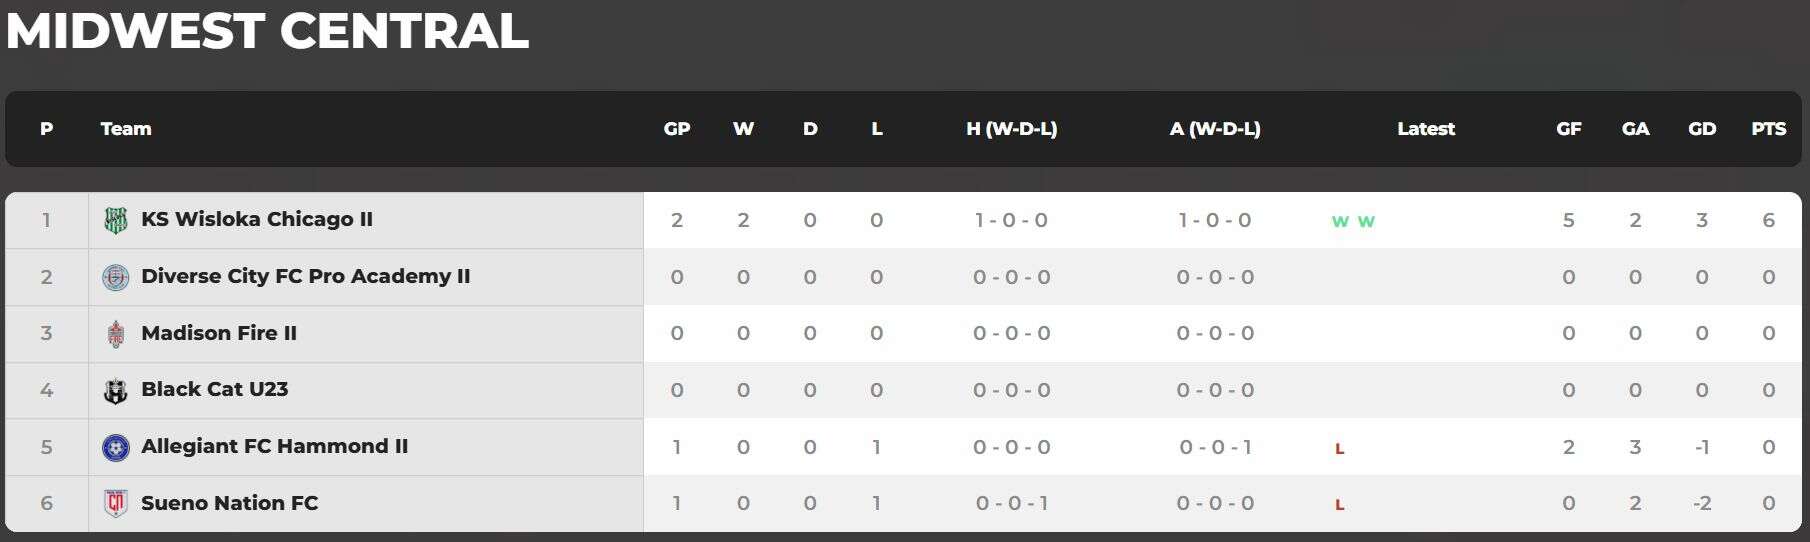
Task: Click the first green W result for Wisloka
Action: 1340,221
